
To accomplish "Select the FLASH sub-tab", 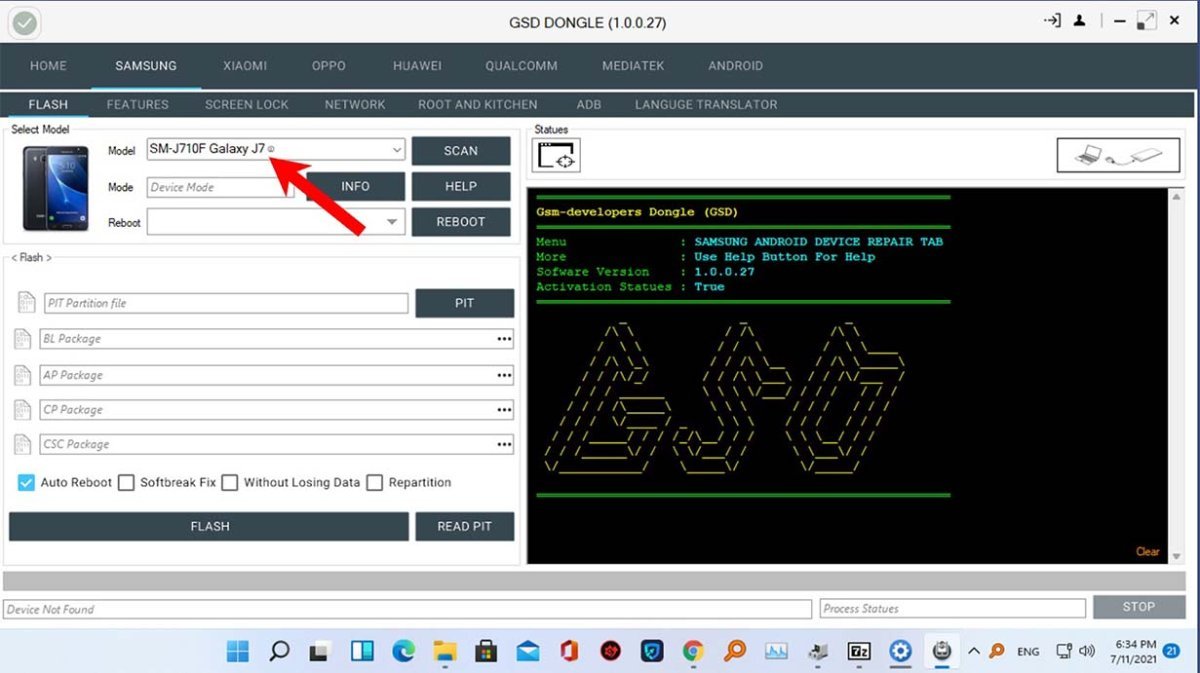I will tap(48, 104).
